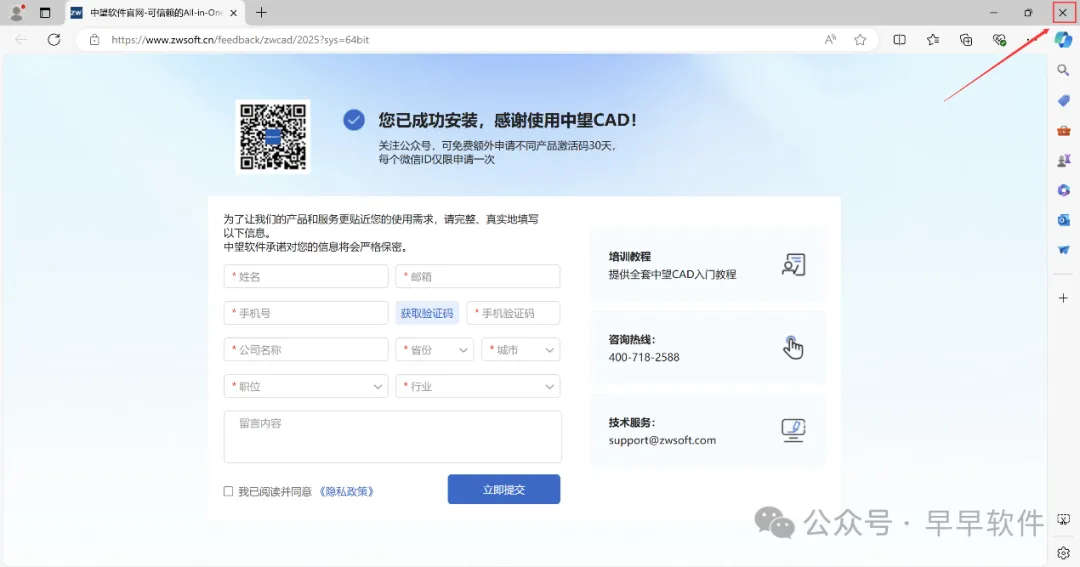Viewport: 1080px width, 567px height.
Task: Open Read aloud icon in address bar
Action: [x=830, y=40]
